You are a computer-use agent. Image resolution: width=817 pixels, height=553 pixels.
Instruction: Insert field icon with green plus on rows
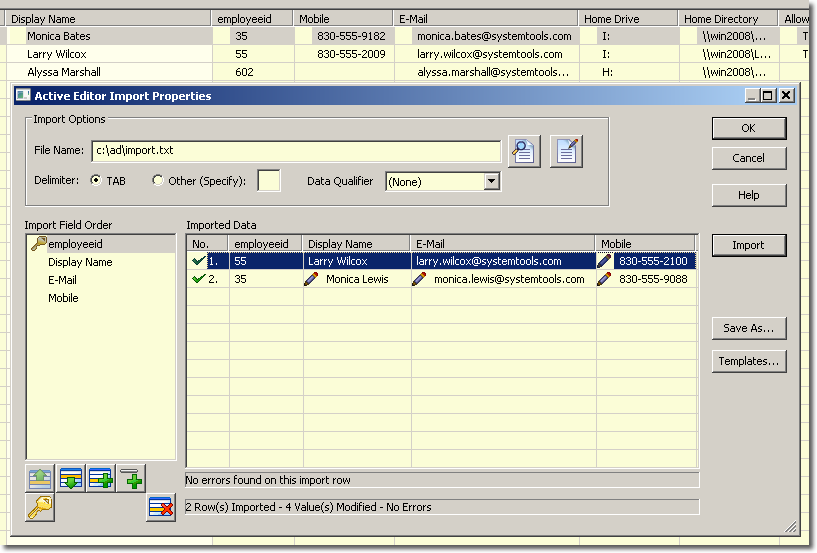pos(101,478)
